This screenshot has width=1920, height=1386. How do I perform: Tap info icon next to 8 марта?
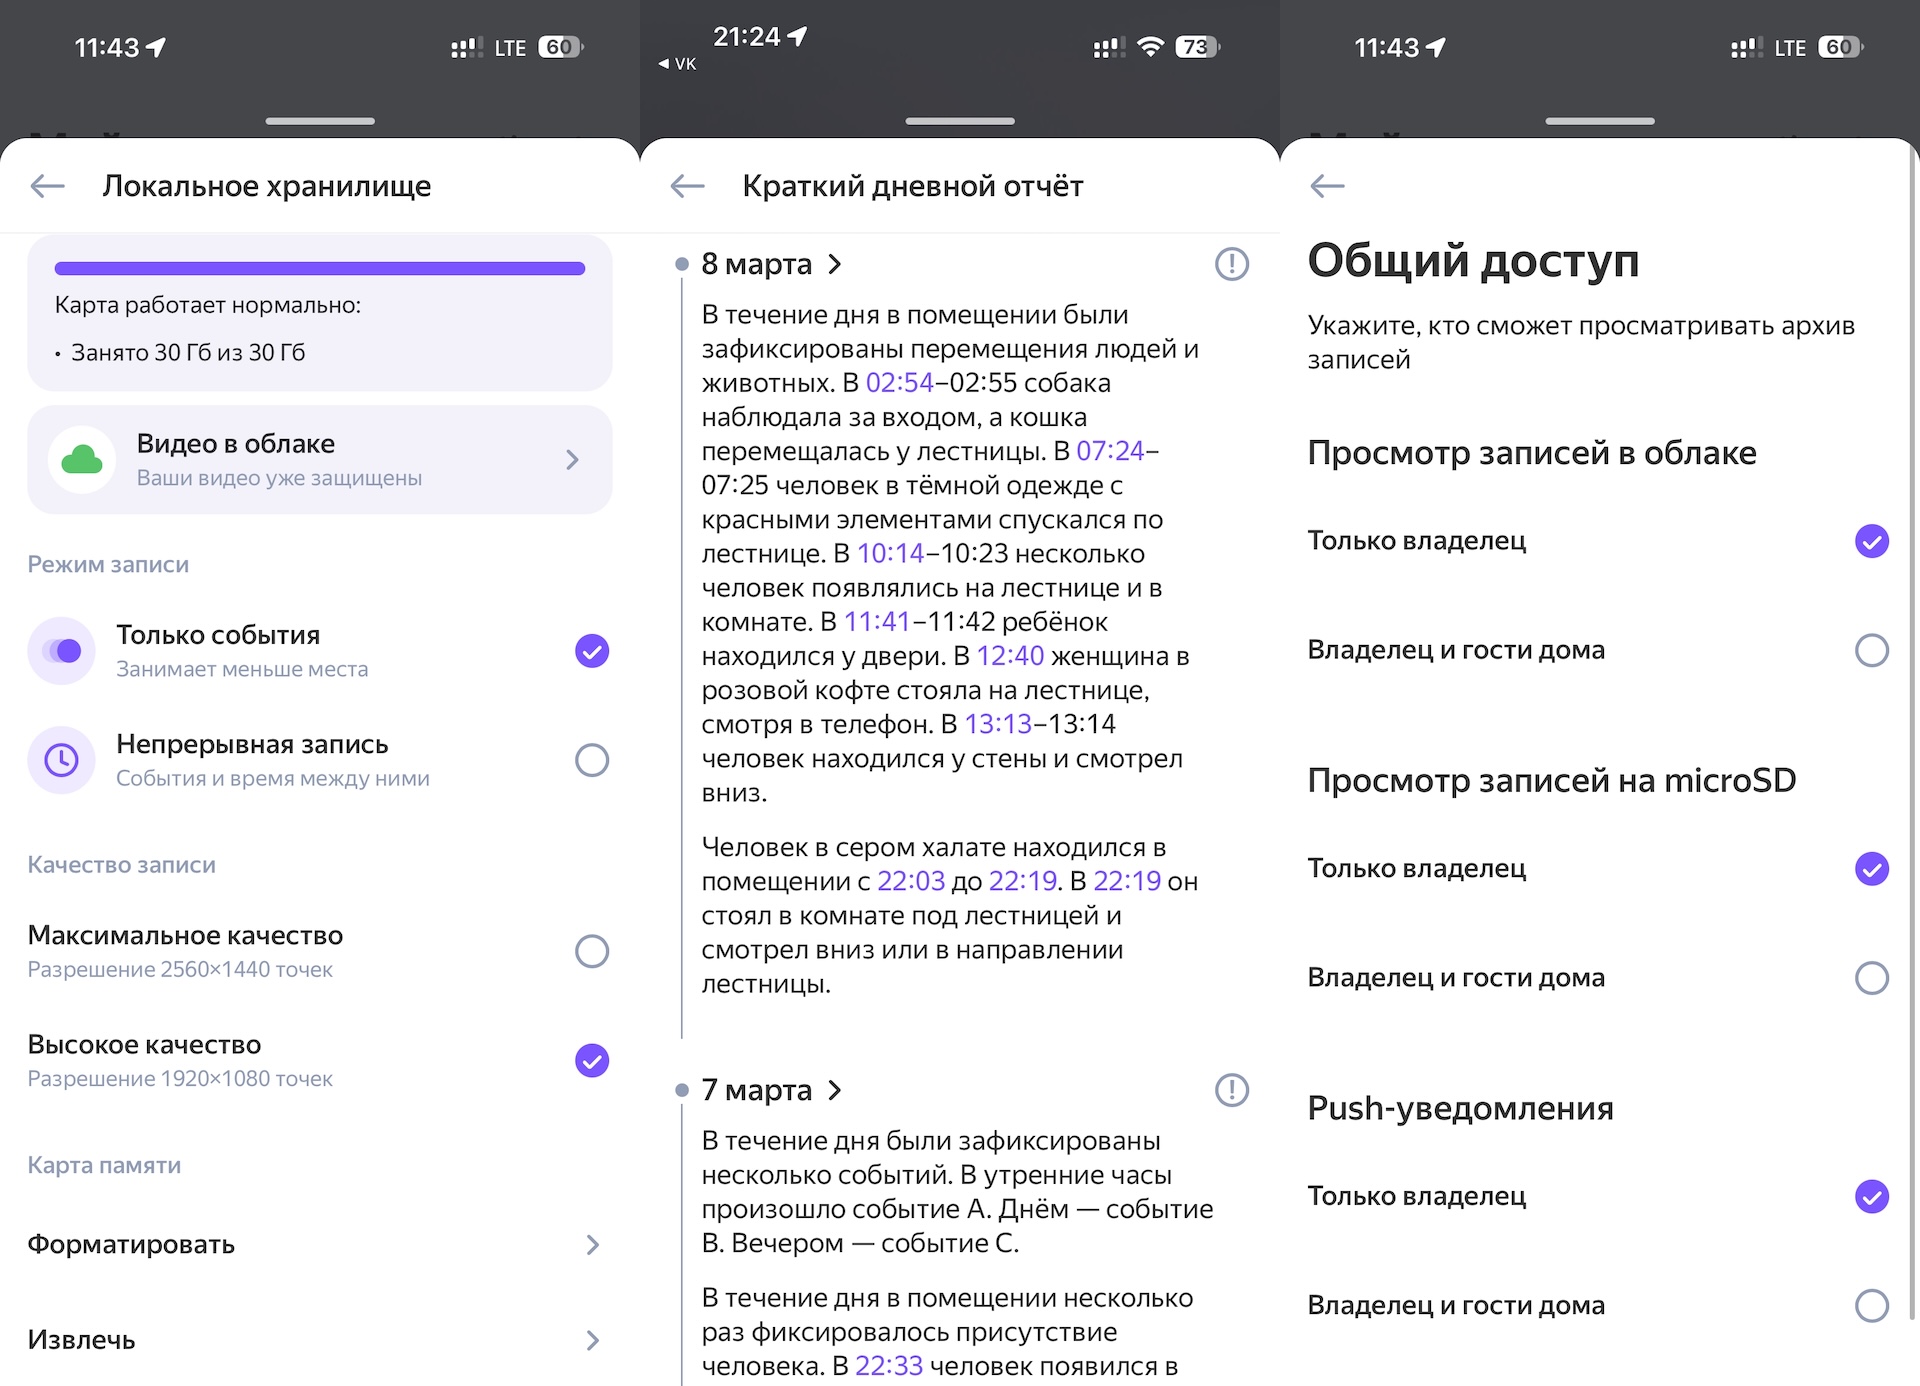pos(1231,264)
